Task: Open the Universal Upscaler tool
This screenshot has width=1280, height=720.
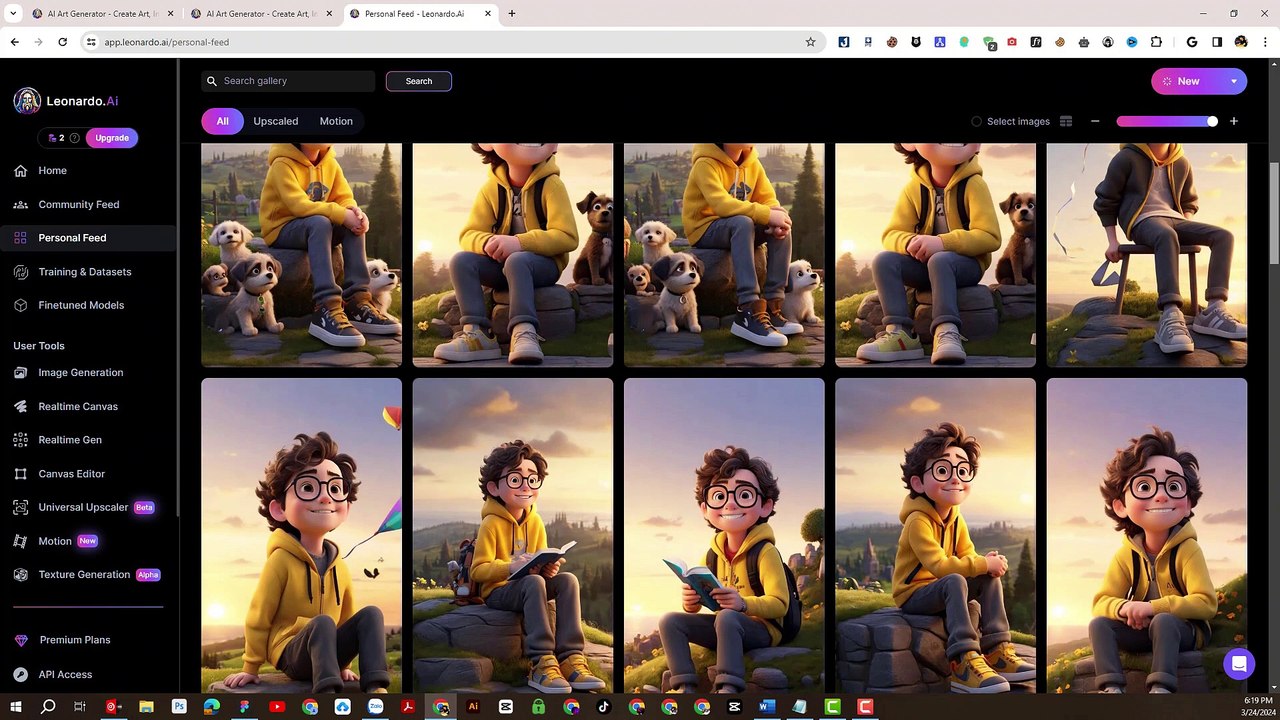Action: pyautogui.click(x=83, y=507)
